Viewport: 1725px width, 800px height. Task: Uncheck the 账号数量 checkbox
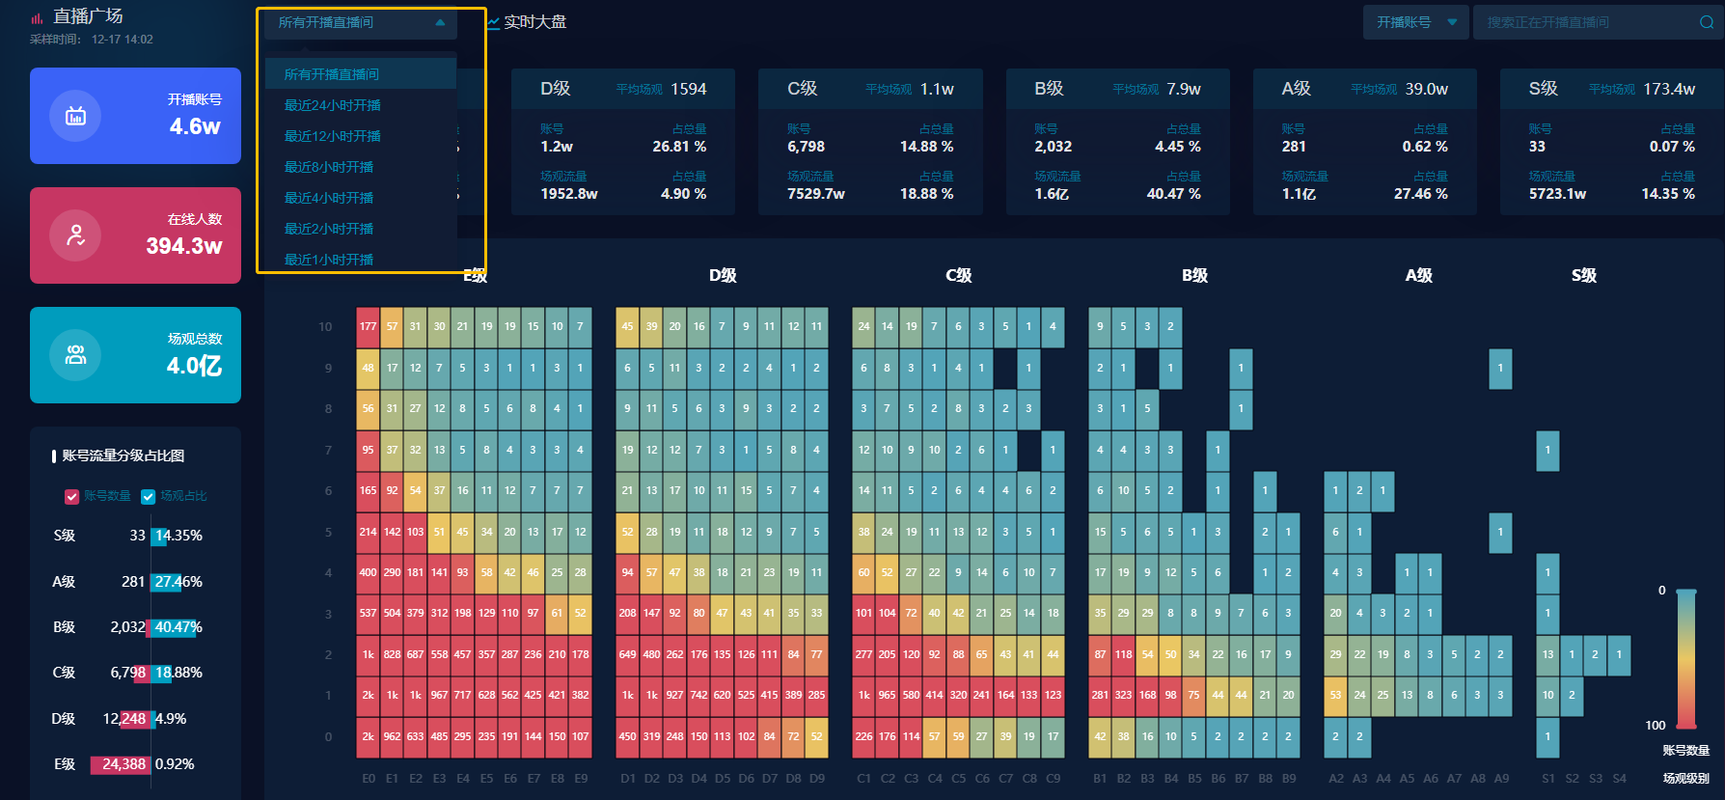(x=71, y=497)
